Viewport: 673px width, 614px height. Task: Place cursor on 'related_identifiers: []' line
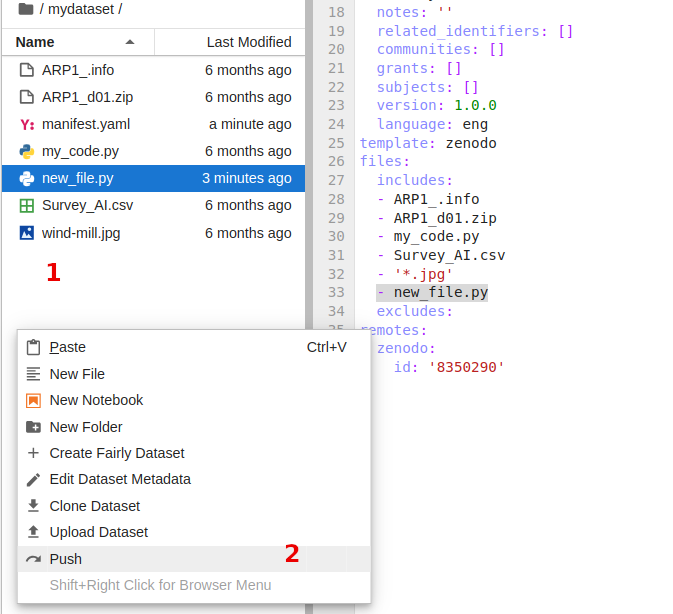coord(475,31)
